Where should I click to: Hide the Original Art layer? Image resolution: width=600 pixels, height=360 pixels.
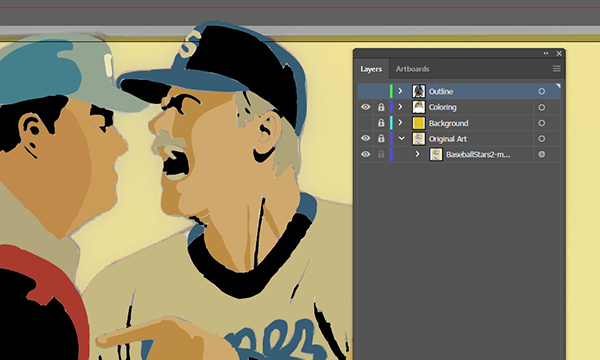tap(365, 138)
